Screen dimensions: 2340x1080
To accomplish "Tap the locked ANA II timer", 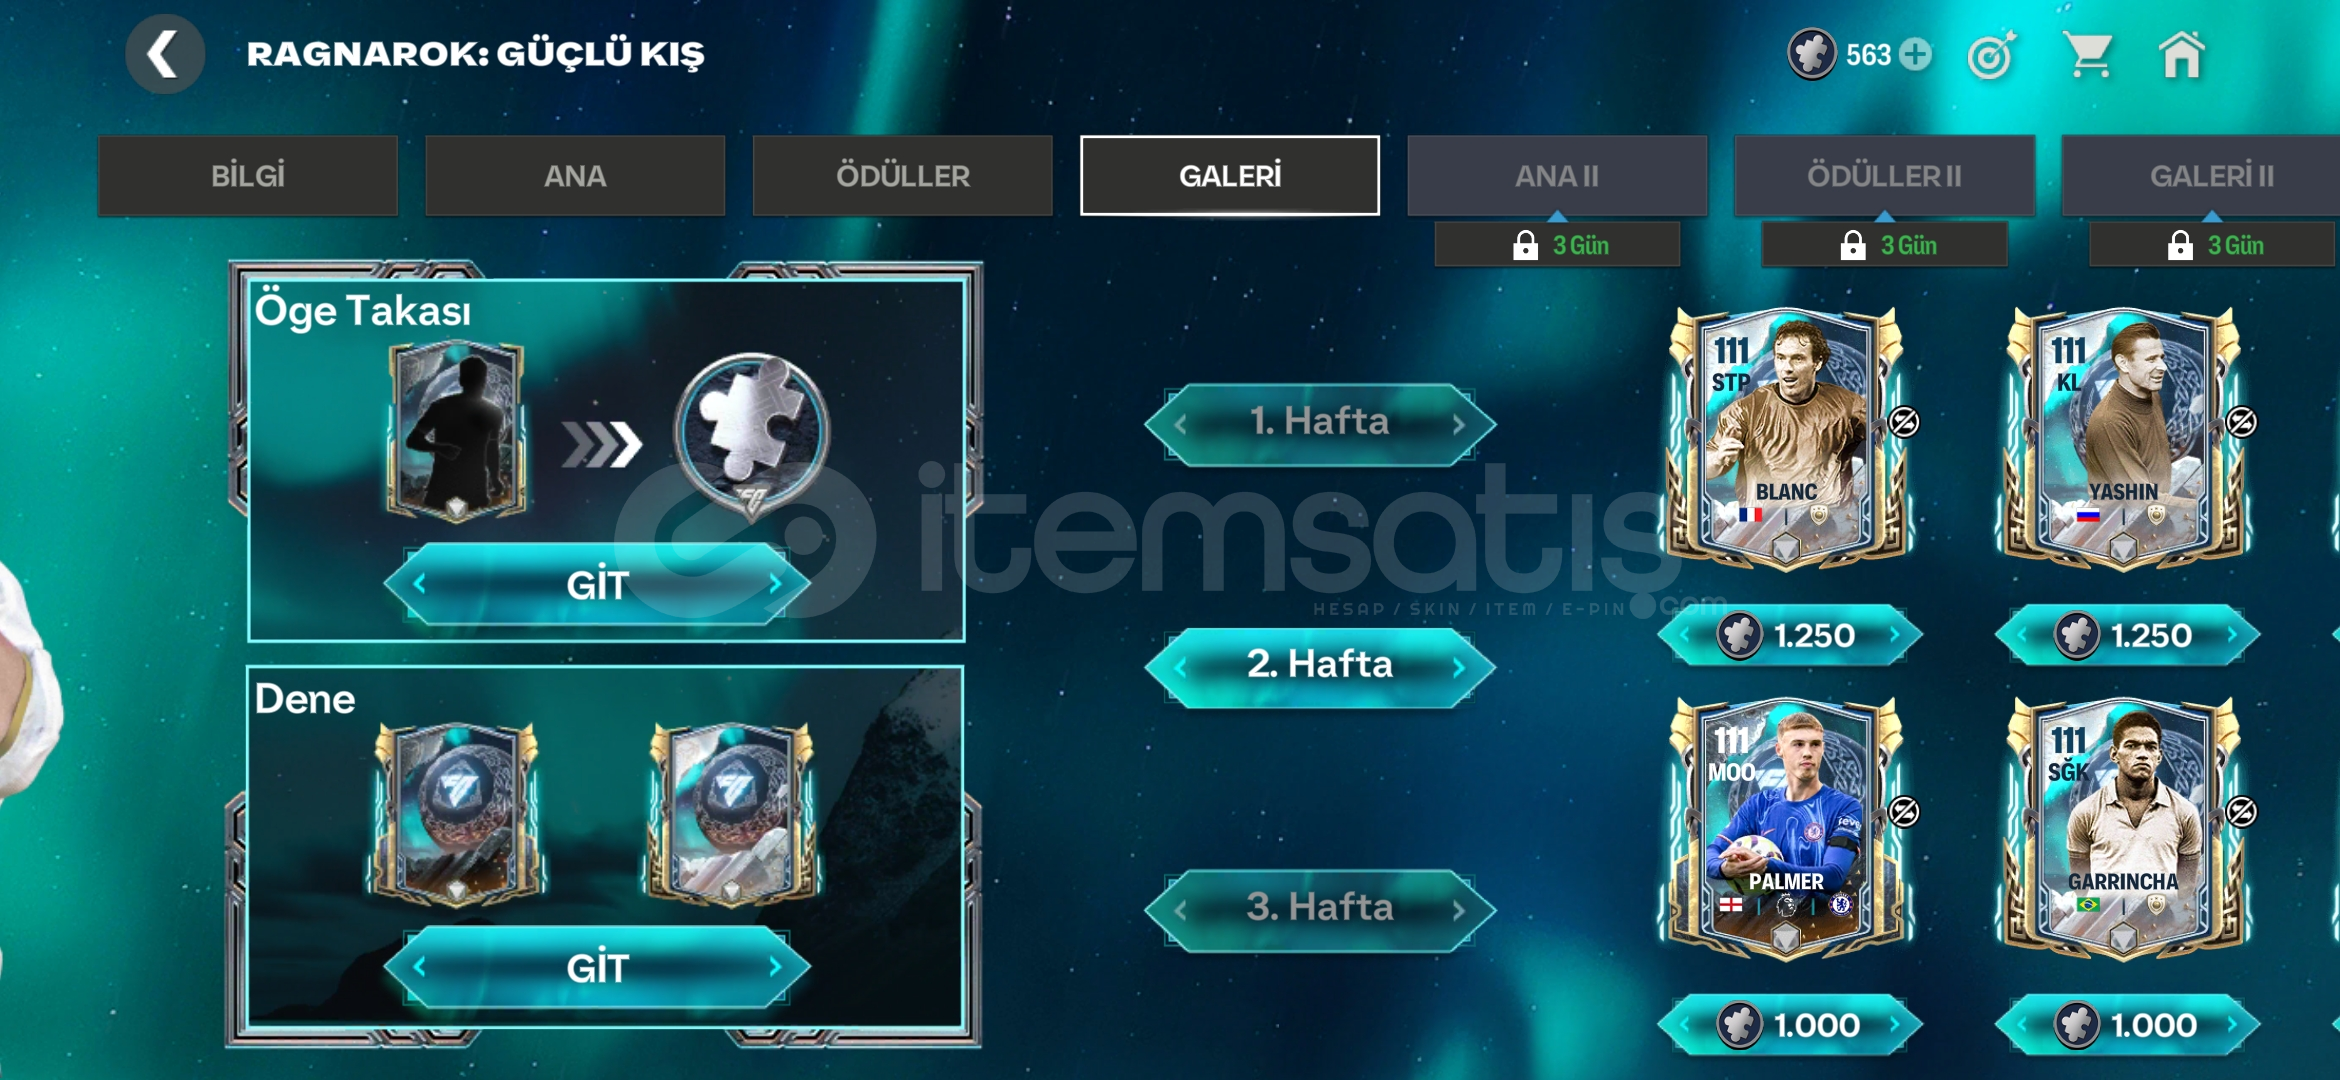I will pos(1557,245).
